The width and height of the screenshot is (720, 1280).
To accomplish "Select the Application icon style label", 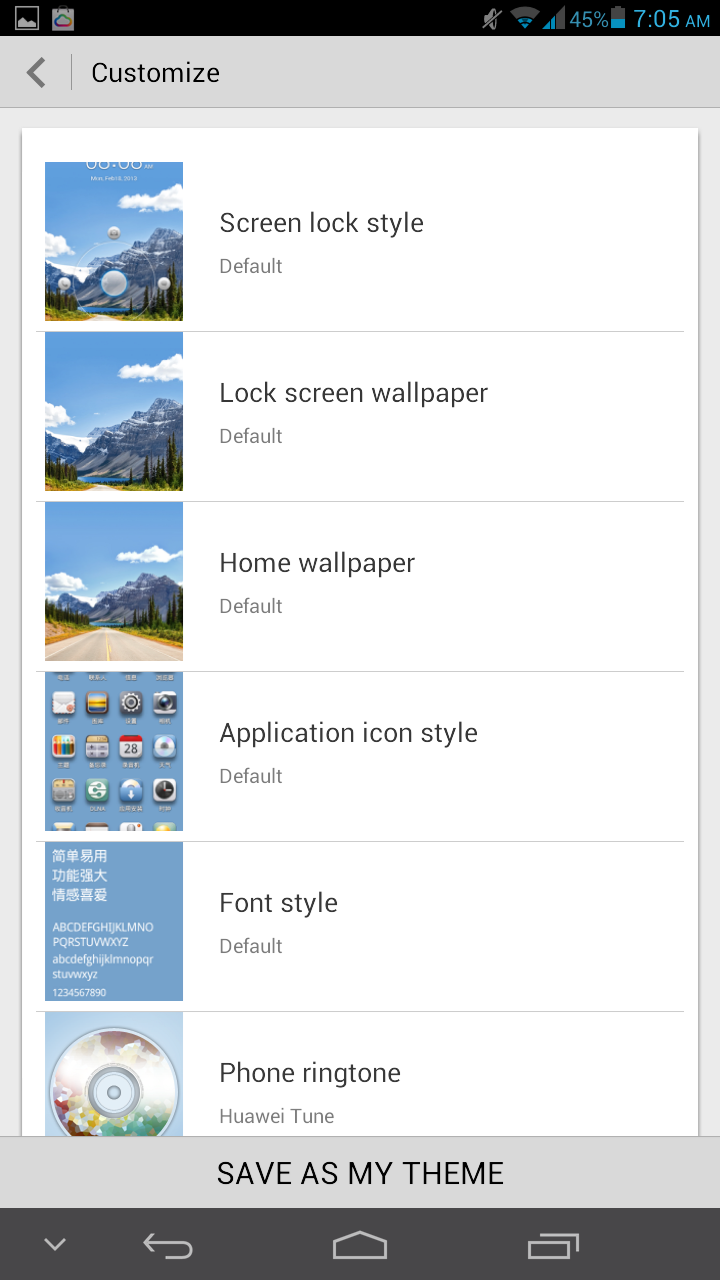I will point(349,733).
